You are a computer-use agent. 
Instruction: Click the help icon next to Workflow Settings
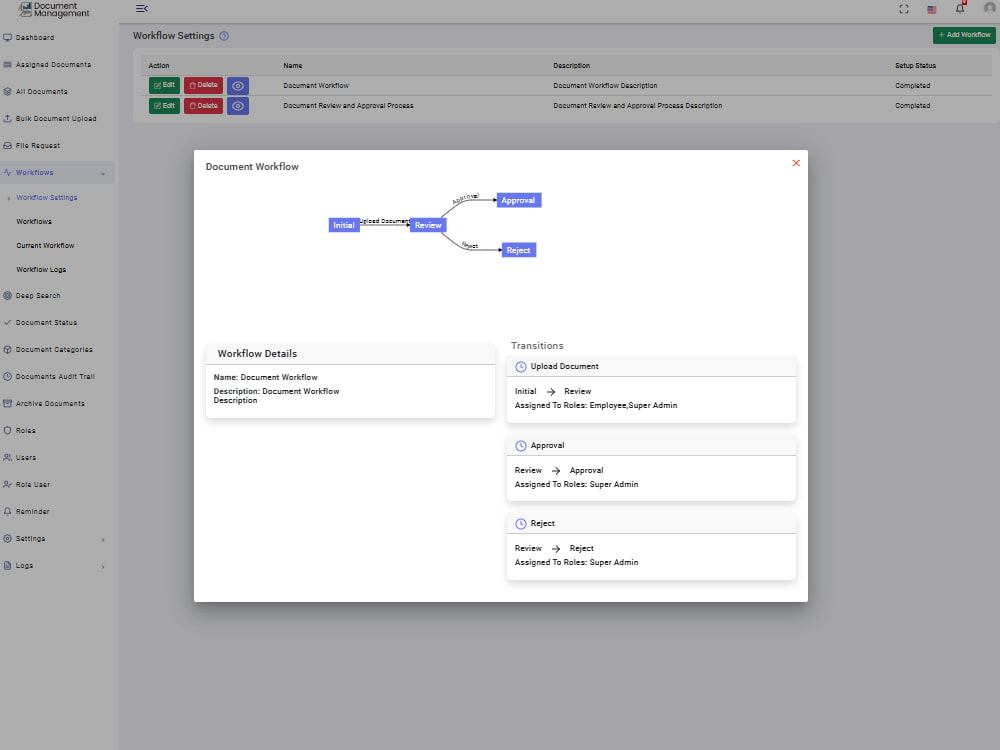tap(224, 36)
